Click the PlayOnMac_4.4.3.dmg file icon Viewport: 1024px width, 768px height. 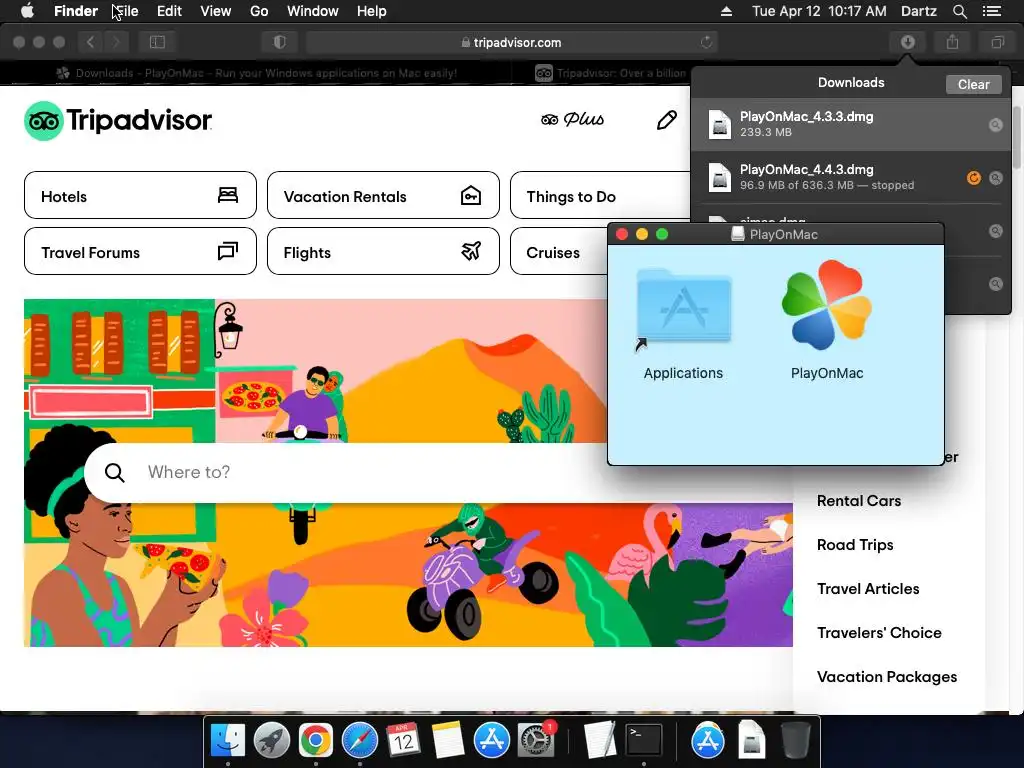tap(720, 177)
